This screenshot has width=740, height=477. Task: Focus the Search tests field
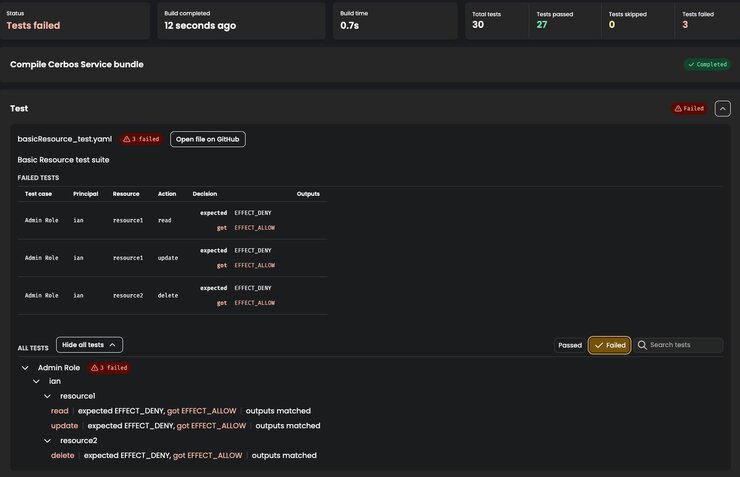(678, 345)
